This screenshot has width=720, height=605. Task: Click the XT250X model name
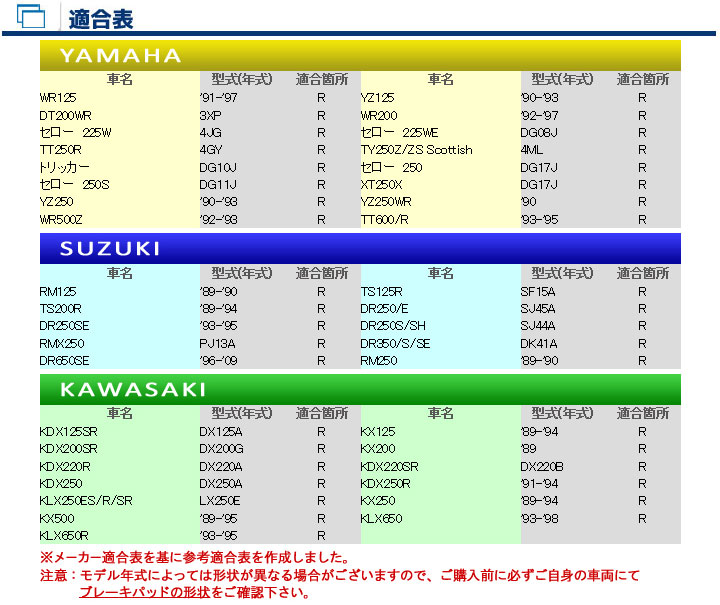pyautogui.click(x=381, y=184)
